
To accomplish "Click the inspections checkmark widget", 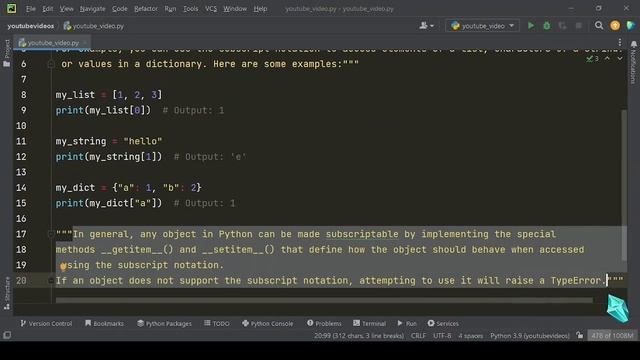I will click(x=593, y=59).
